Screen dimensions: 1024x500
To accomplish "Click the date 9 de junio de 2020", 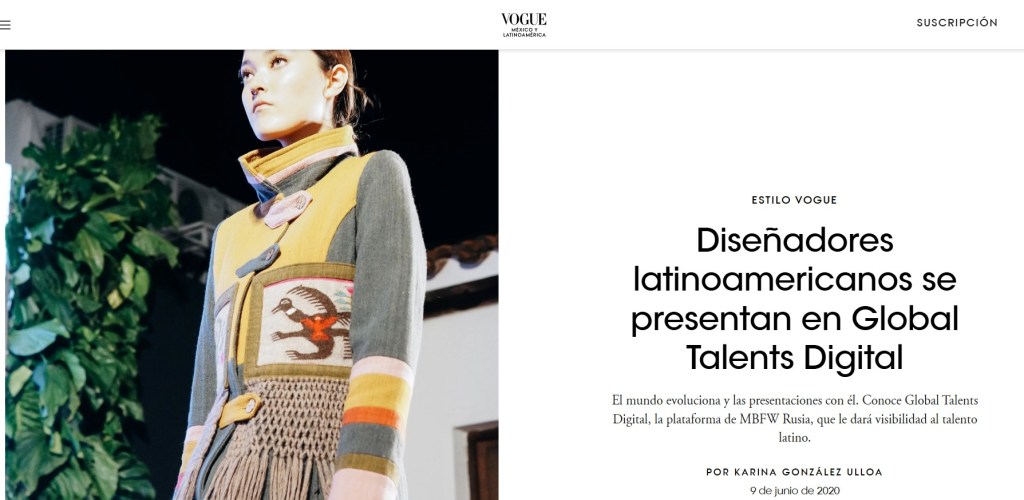I will point(795,490).
